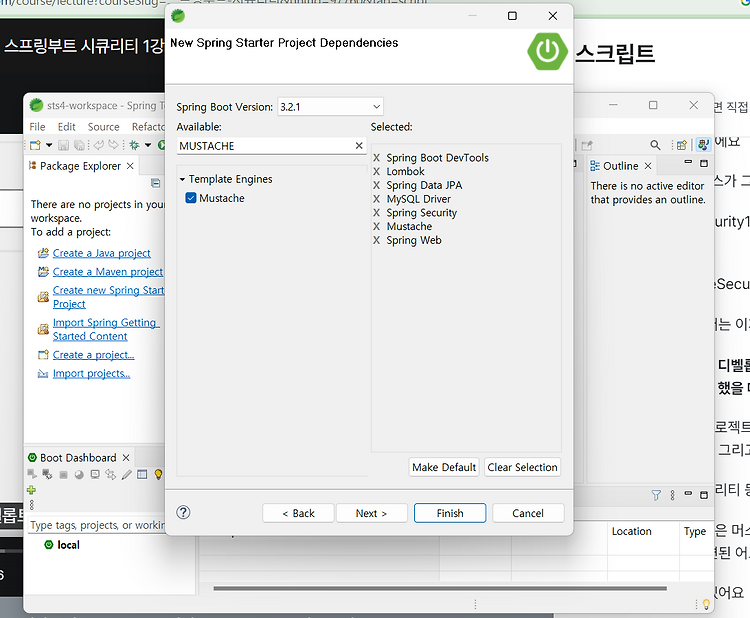Open the New wizard dropdown arrow
This screenshot has width=750, height=618.
(49, 145)
